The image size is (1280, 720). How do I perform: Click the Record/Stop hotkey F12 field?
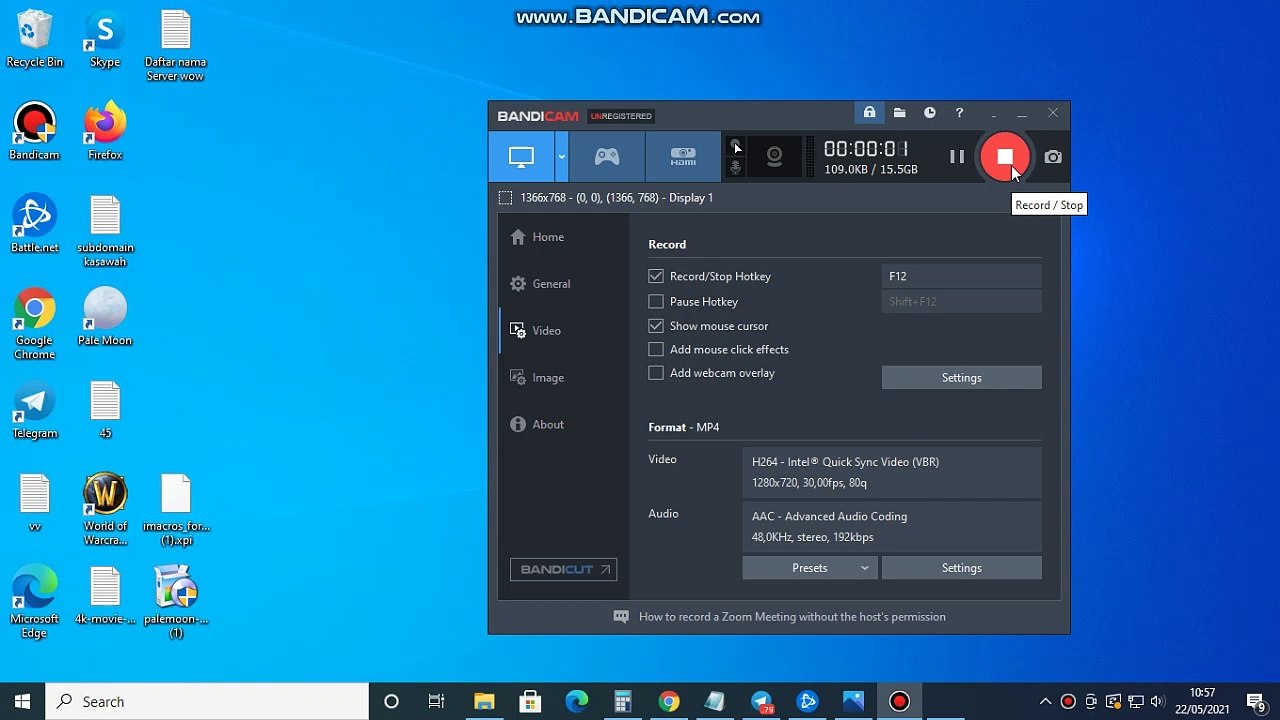pos(961,276)
